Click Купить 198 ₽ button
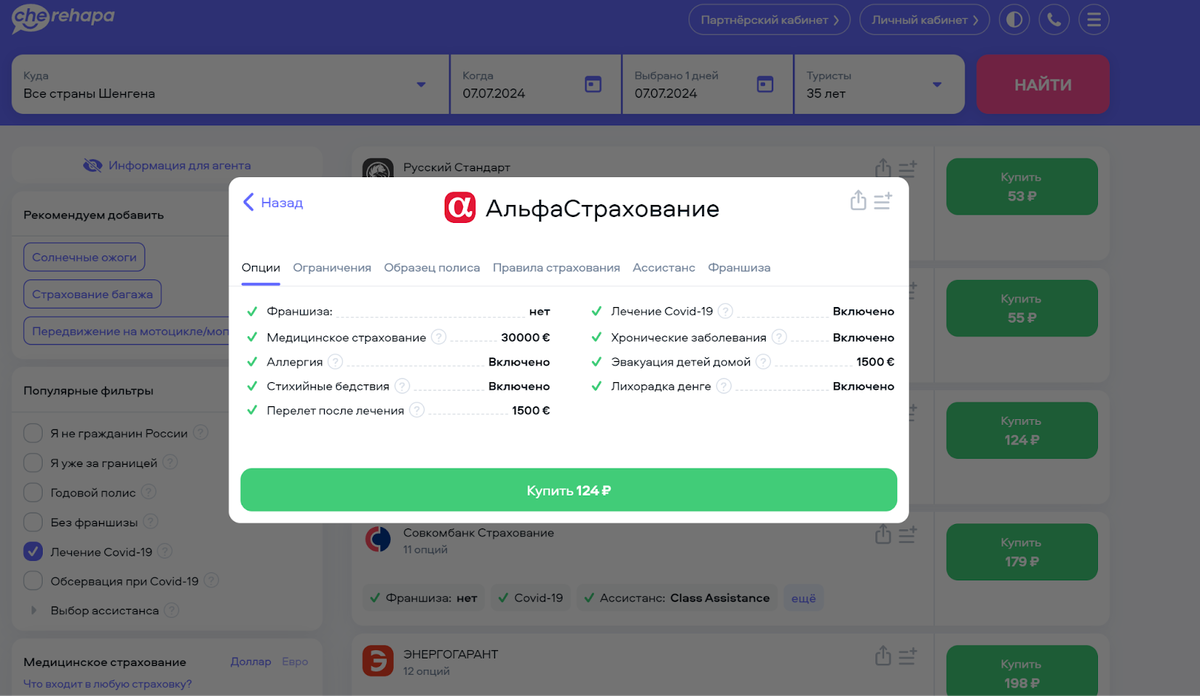Screen dimensions: 1200x696 point(1021,671)
